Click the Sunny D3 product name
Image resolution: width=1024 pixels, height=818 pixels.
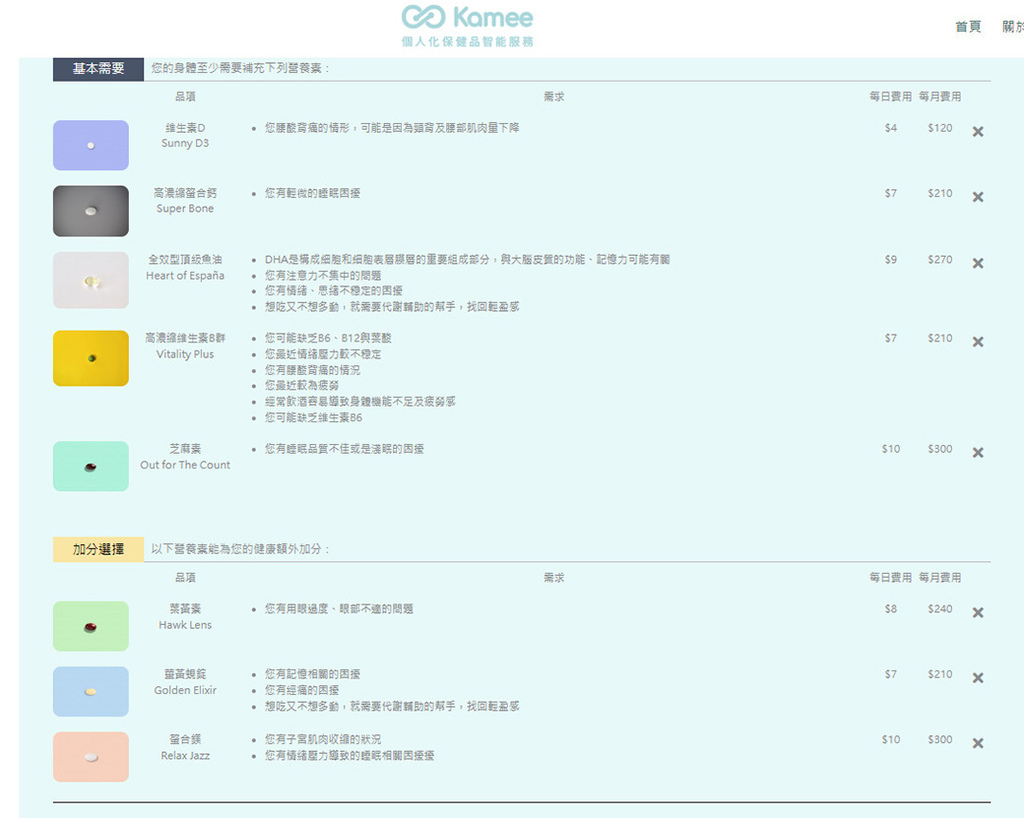click(x=185, y=143)
